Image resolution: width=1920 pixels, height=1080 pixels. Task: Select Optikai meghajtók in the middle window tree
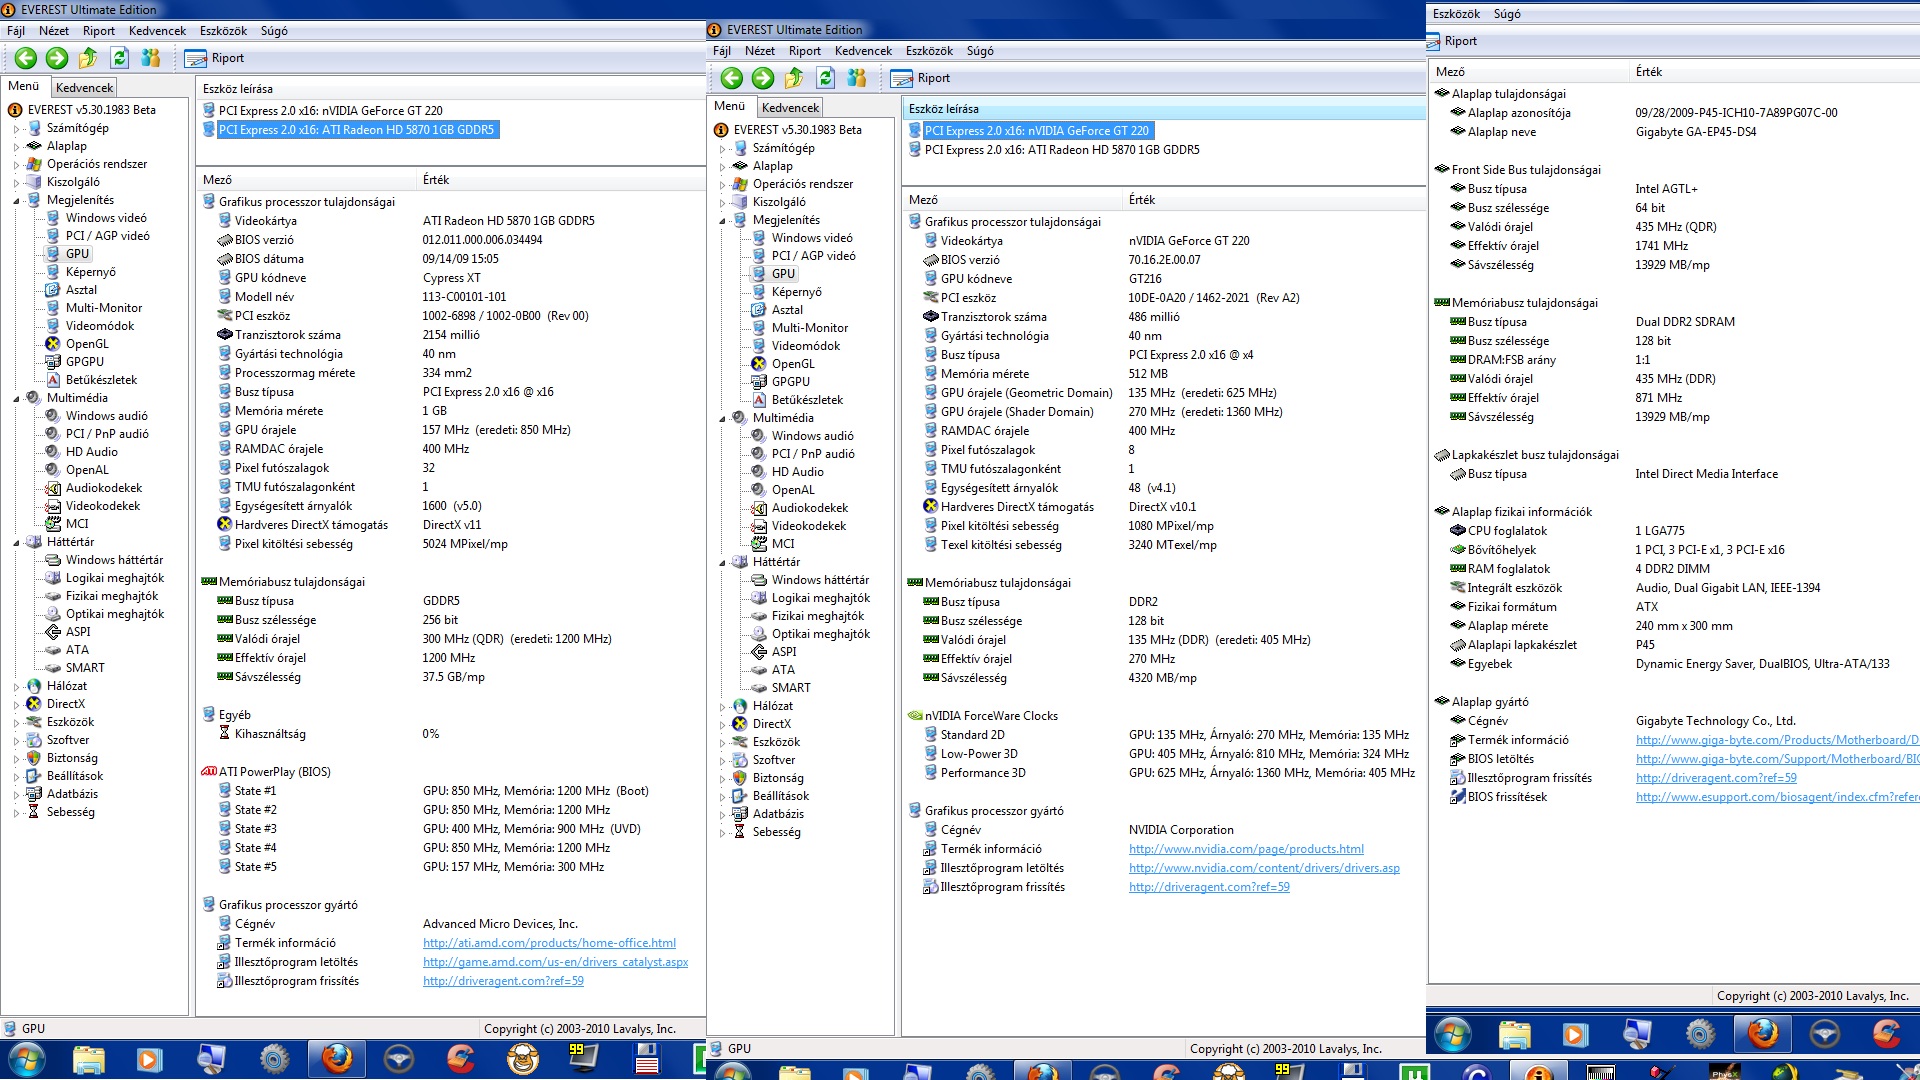click(x=820, y=634)
